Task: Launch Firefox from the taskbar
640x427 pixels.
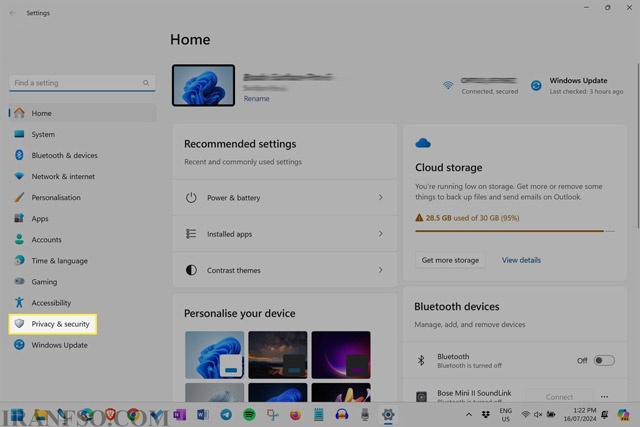Action: (296, 415)
